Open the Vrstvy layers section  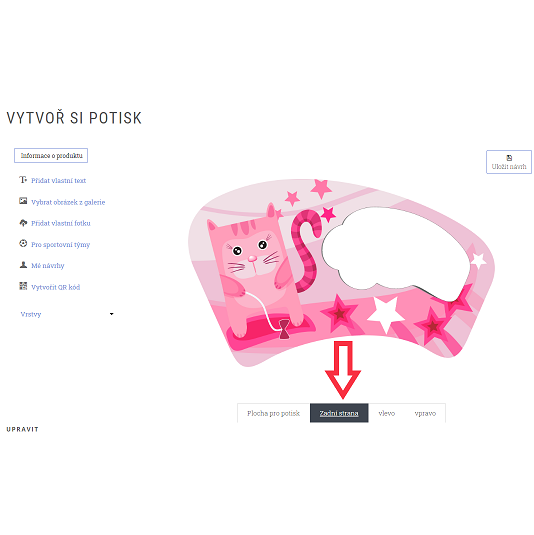pyautogui.click(x=31, y=314)
